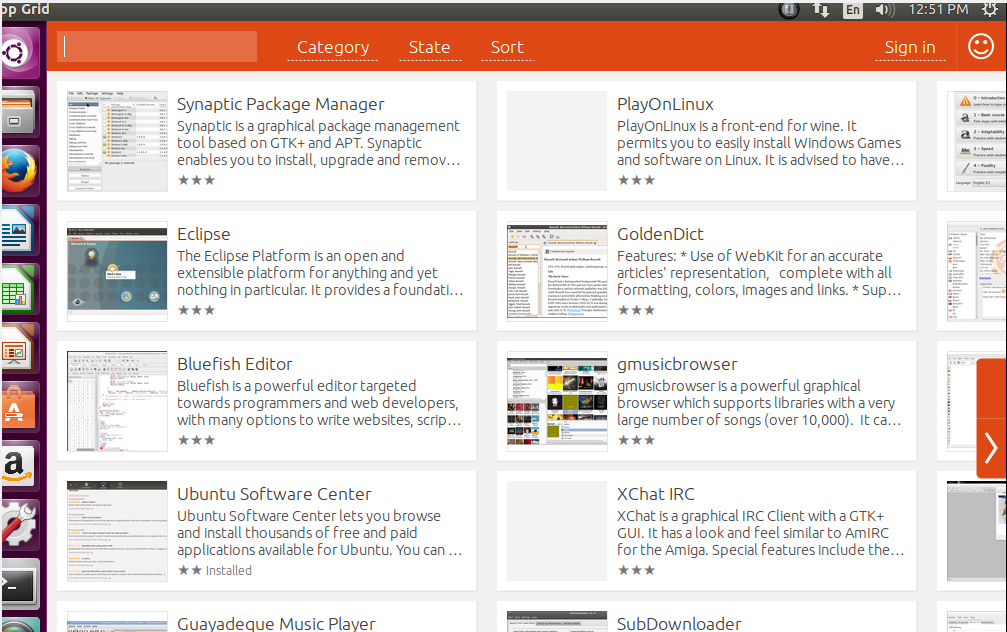This screenshot has width=1007, height=632.
Task: Open the Eclipse screenshot thumbnail
Action: 118,271
